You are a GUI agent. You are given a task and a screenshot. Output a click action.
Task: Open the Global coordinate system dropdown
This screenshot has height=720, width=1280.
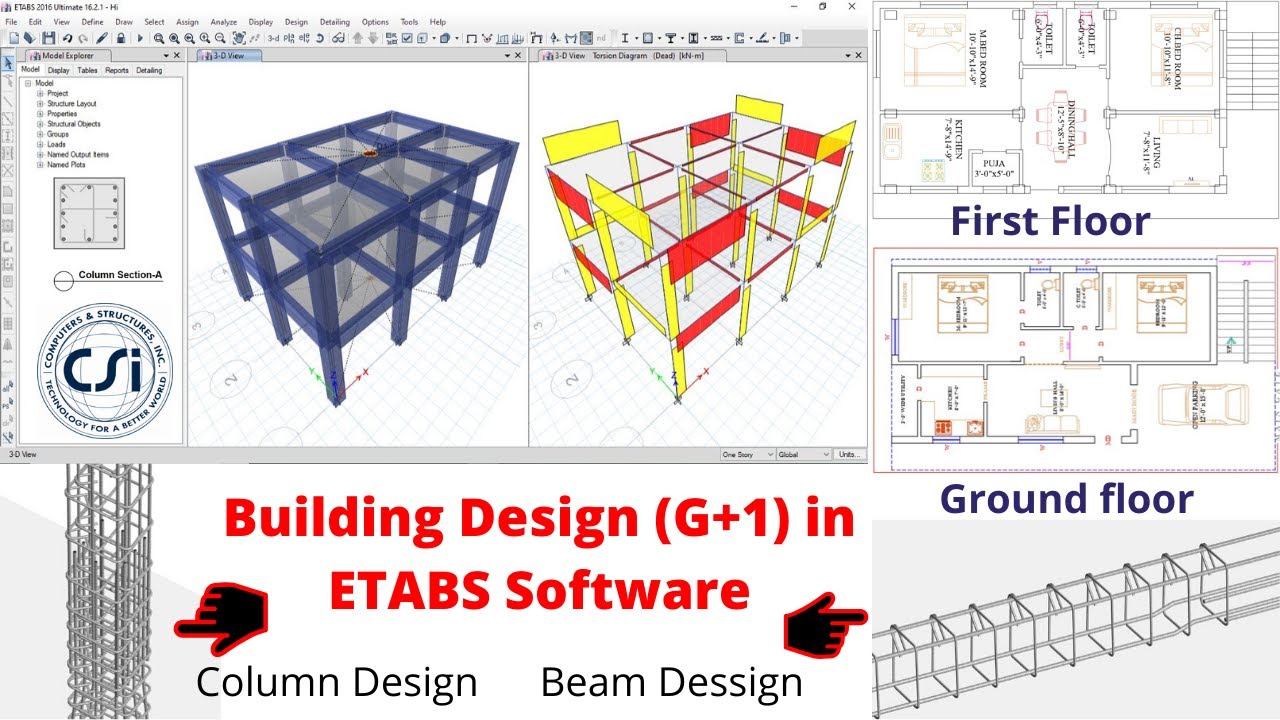[x=804, y=454]
